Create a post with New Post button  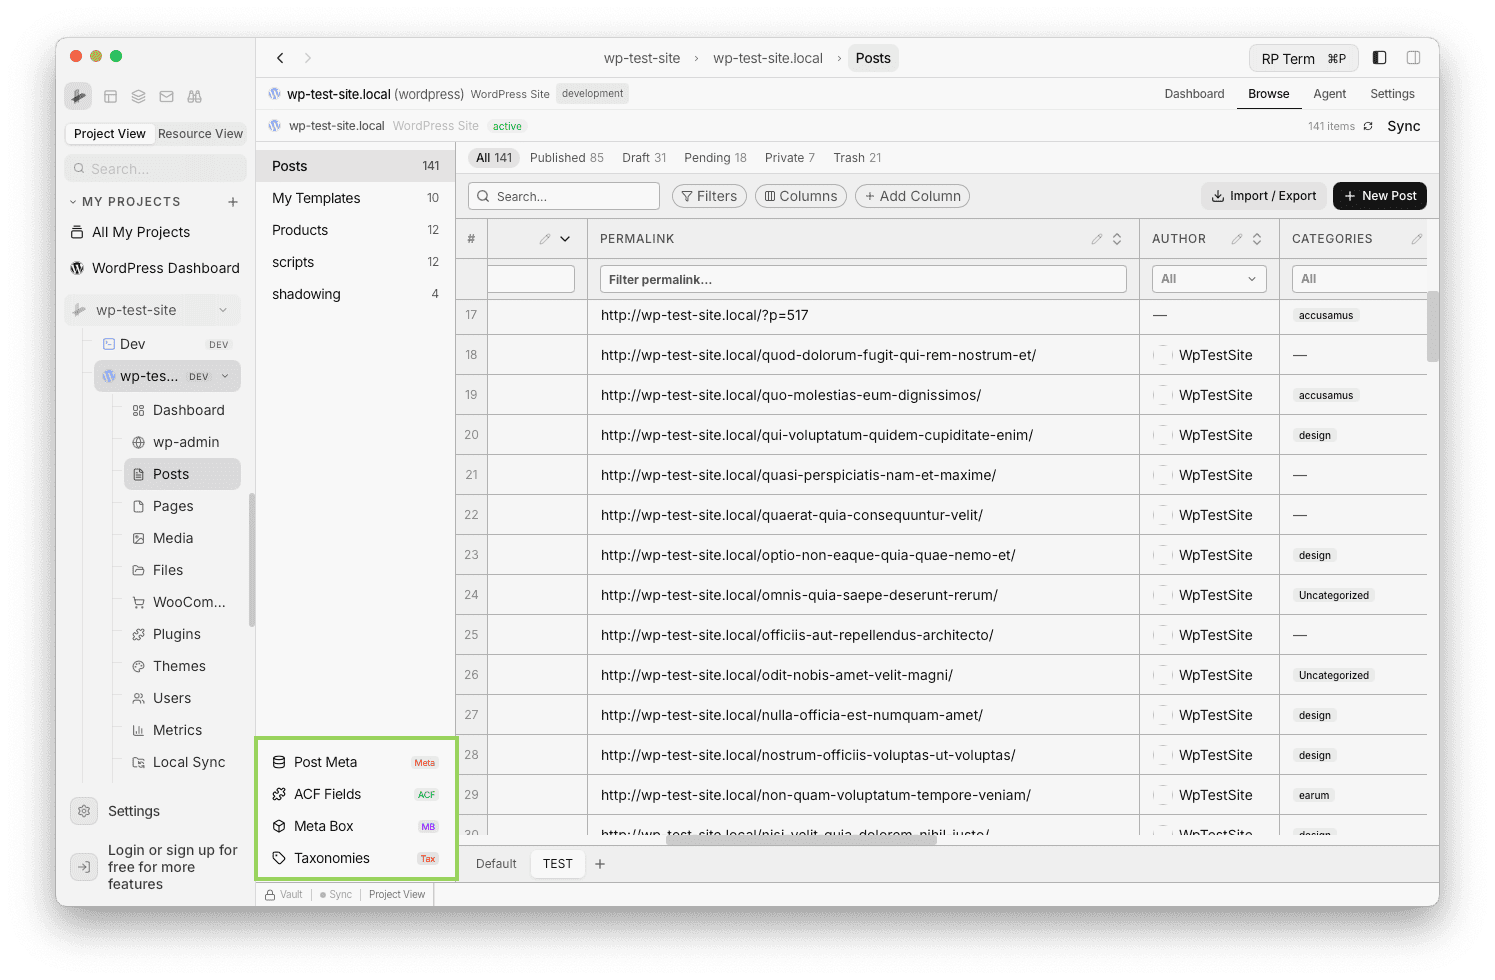pyautogui.click(x=1380, y=196)
